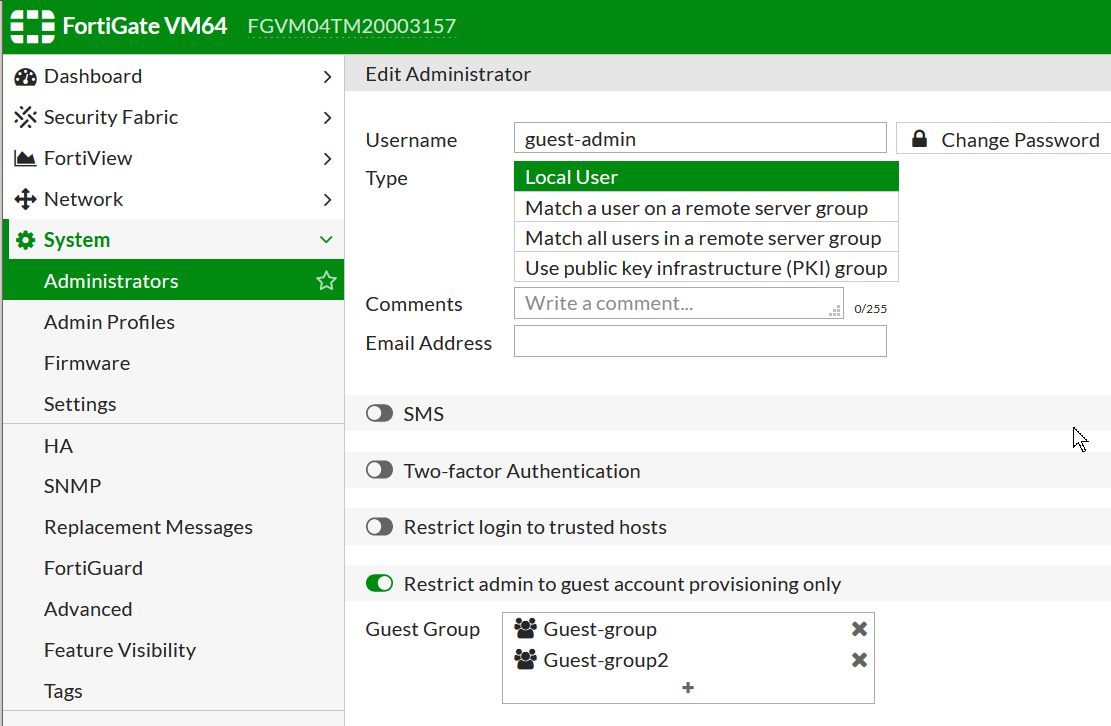Viewport: 1111px width, 726px height.
Task: Click the Guest-group entry text
Action: [x=600, y=629]
